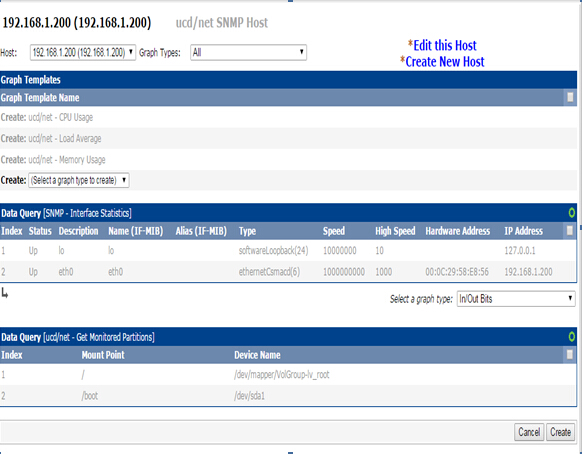The width and height of the screenshot is (582, 454).
Task: Expand the Select a graph type In/Out Bits dropdown
Action: [x=516, y=298]
